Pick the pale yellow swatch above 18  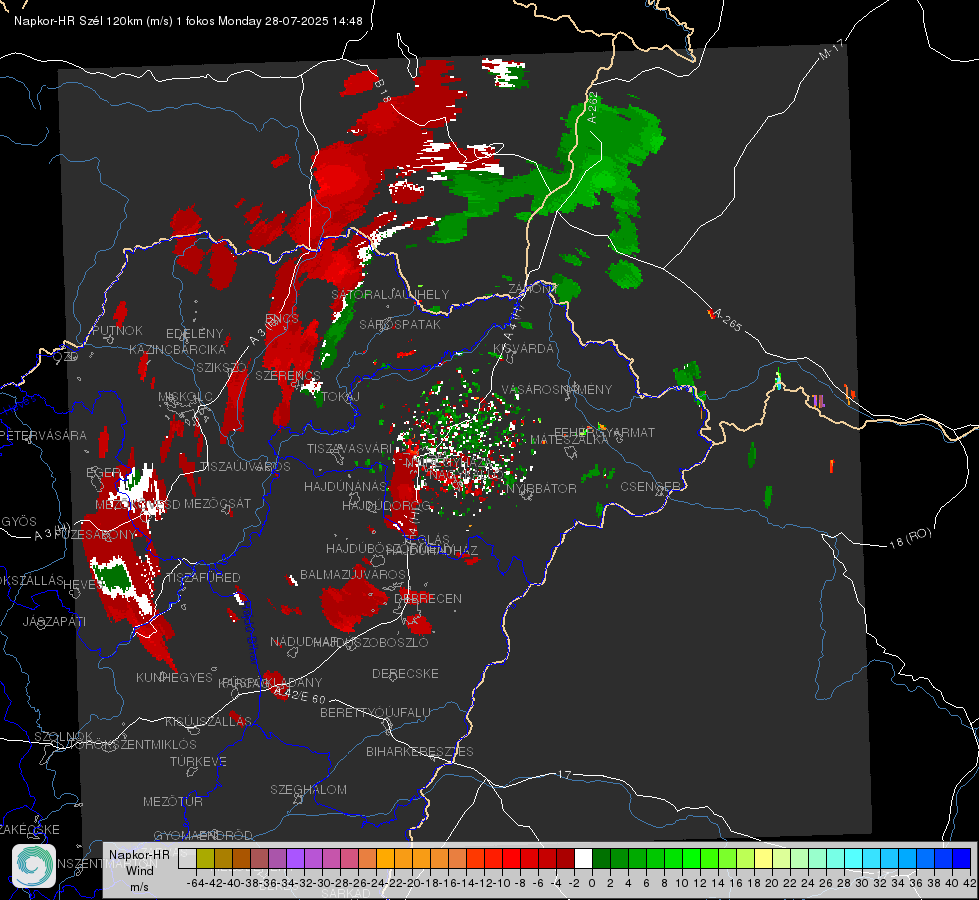(763, 858)
